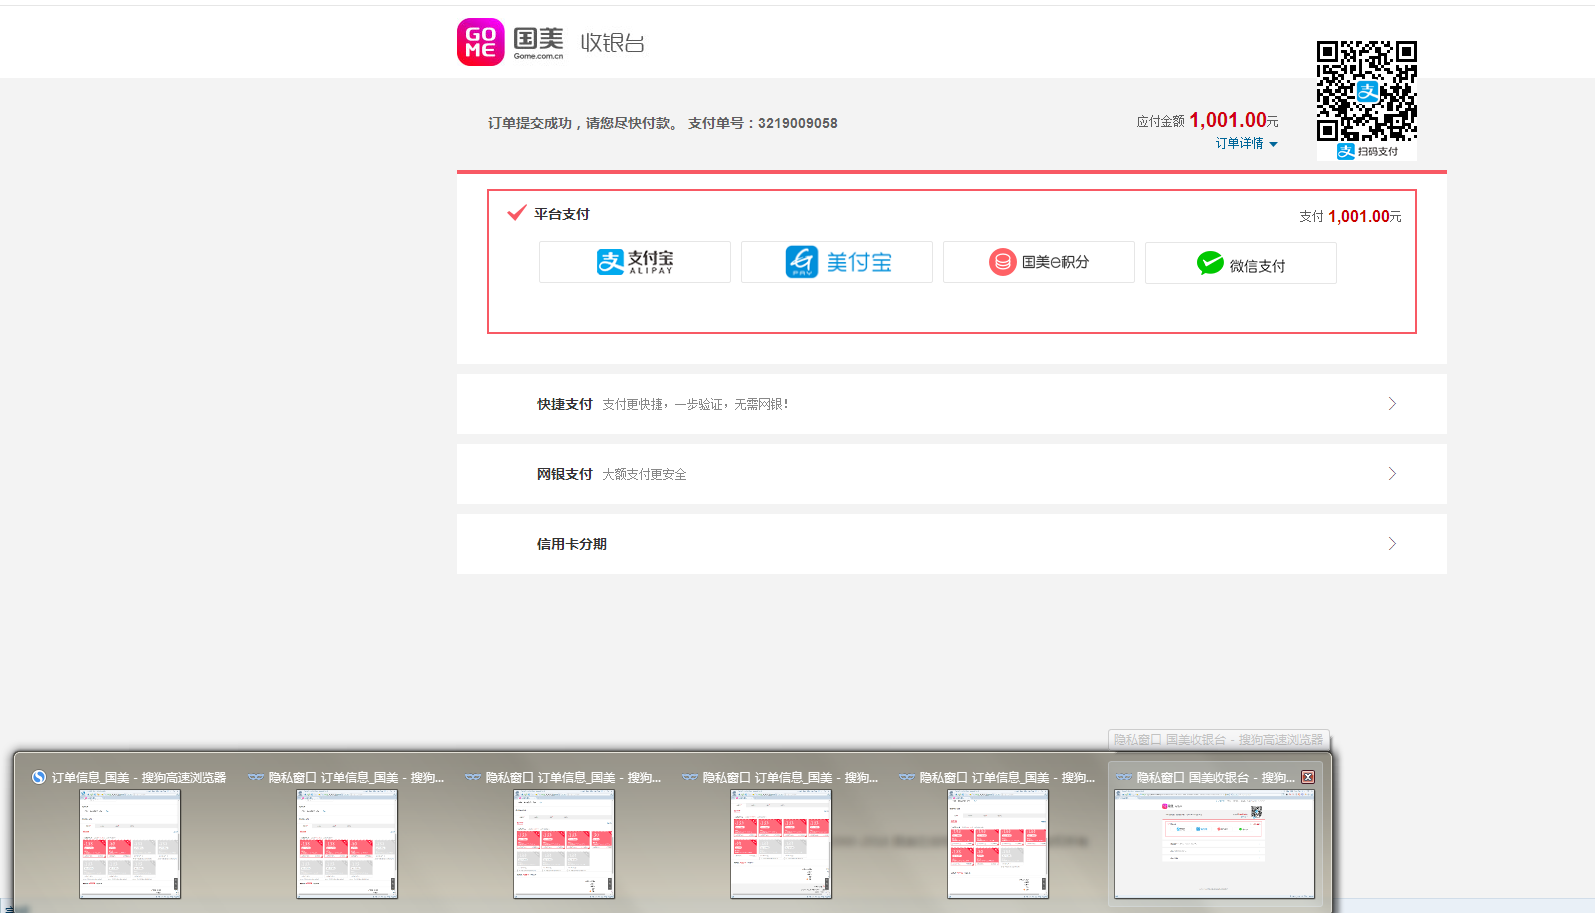Select 美付宝 payment option
The image size is (1595, 913).
point(837,262)
